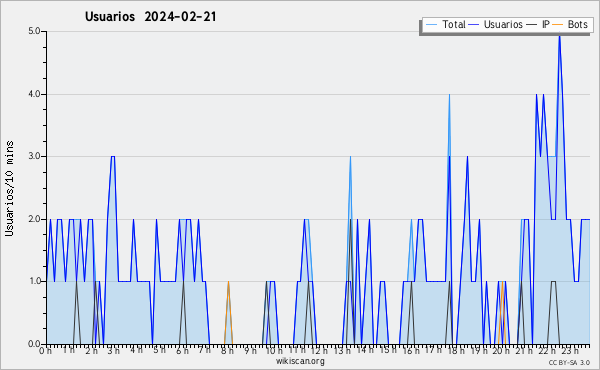Click the x-axis label '13 h'
The width and height of the screenshot is (600, 370).
(x=342, y=350)
